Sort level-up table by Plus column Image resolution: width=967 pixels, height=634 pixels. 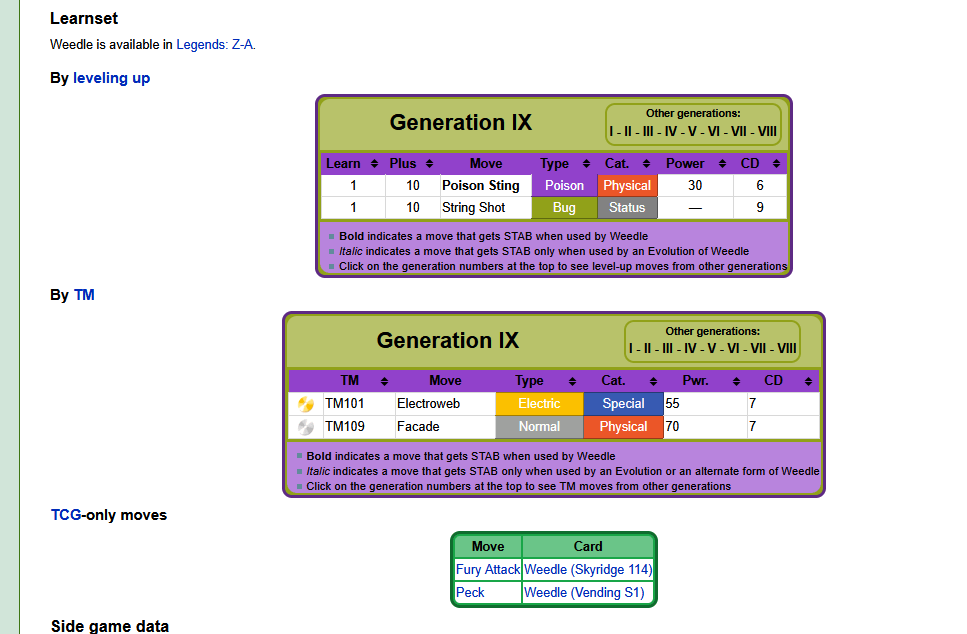(x=429, y=163)
